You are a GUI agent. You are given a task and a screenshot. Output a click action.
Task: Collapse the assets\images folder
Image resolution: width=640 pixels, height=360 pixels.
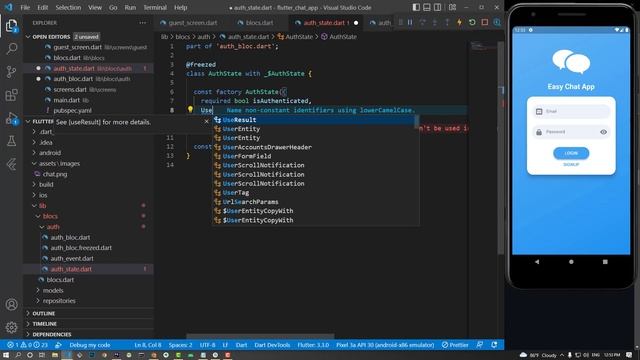(59, 163)
